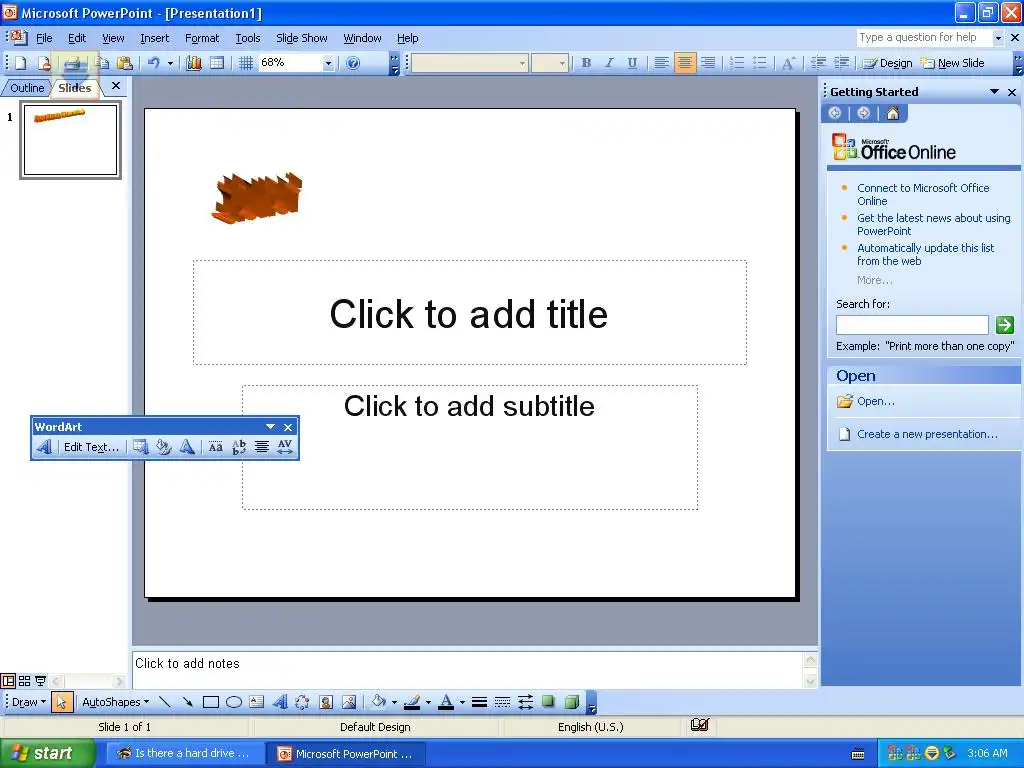
Task: Insert Diagram or Organization Chart
Action: click(302, 702)
